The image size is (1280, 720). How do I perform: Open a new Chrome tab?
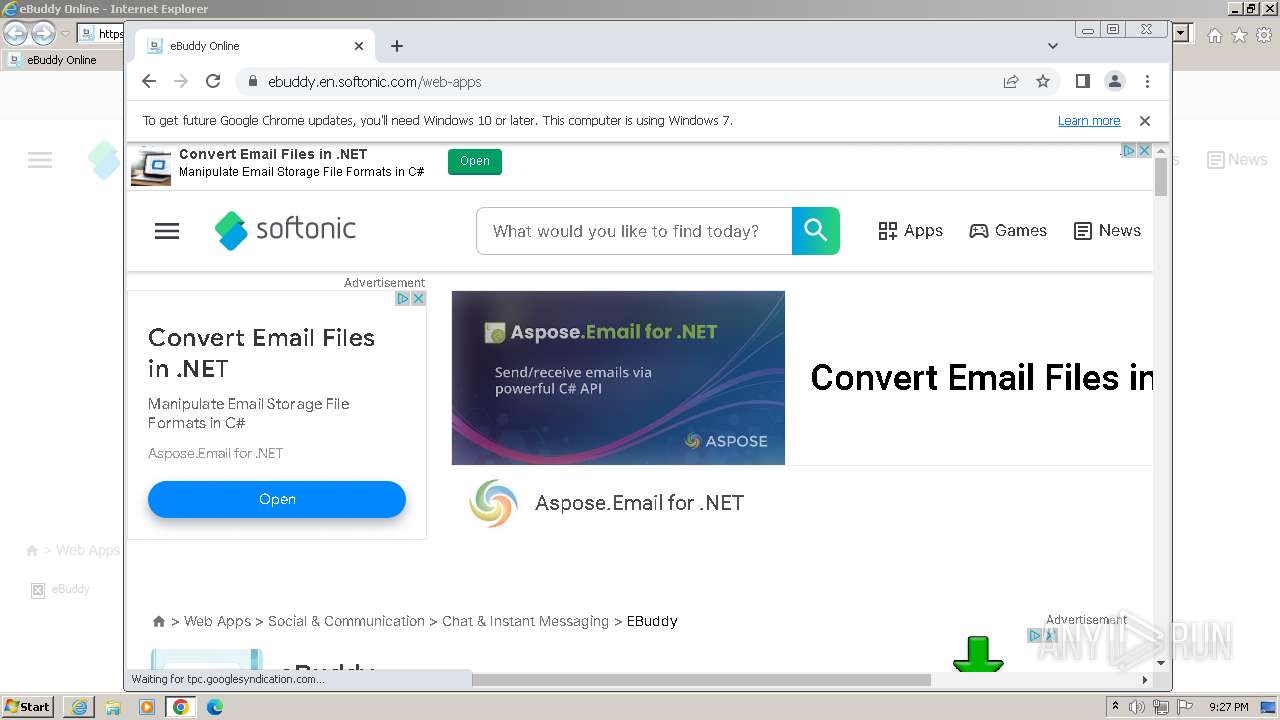click(x=397, y=46)
